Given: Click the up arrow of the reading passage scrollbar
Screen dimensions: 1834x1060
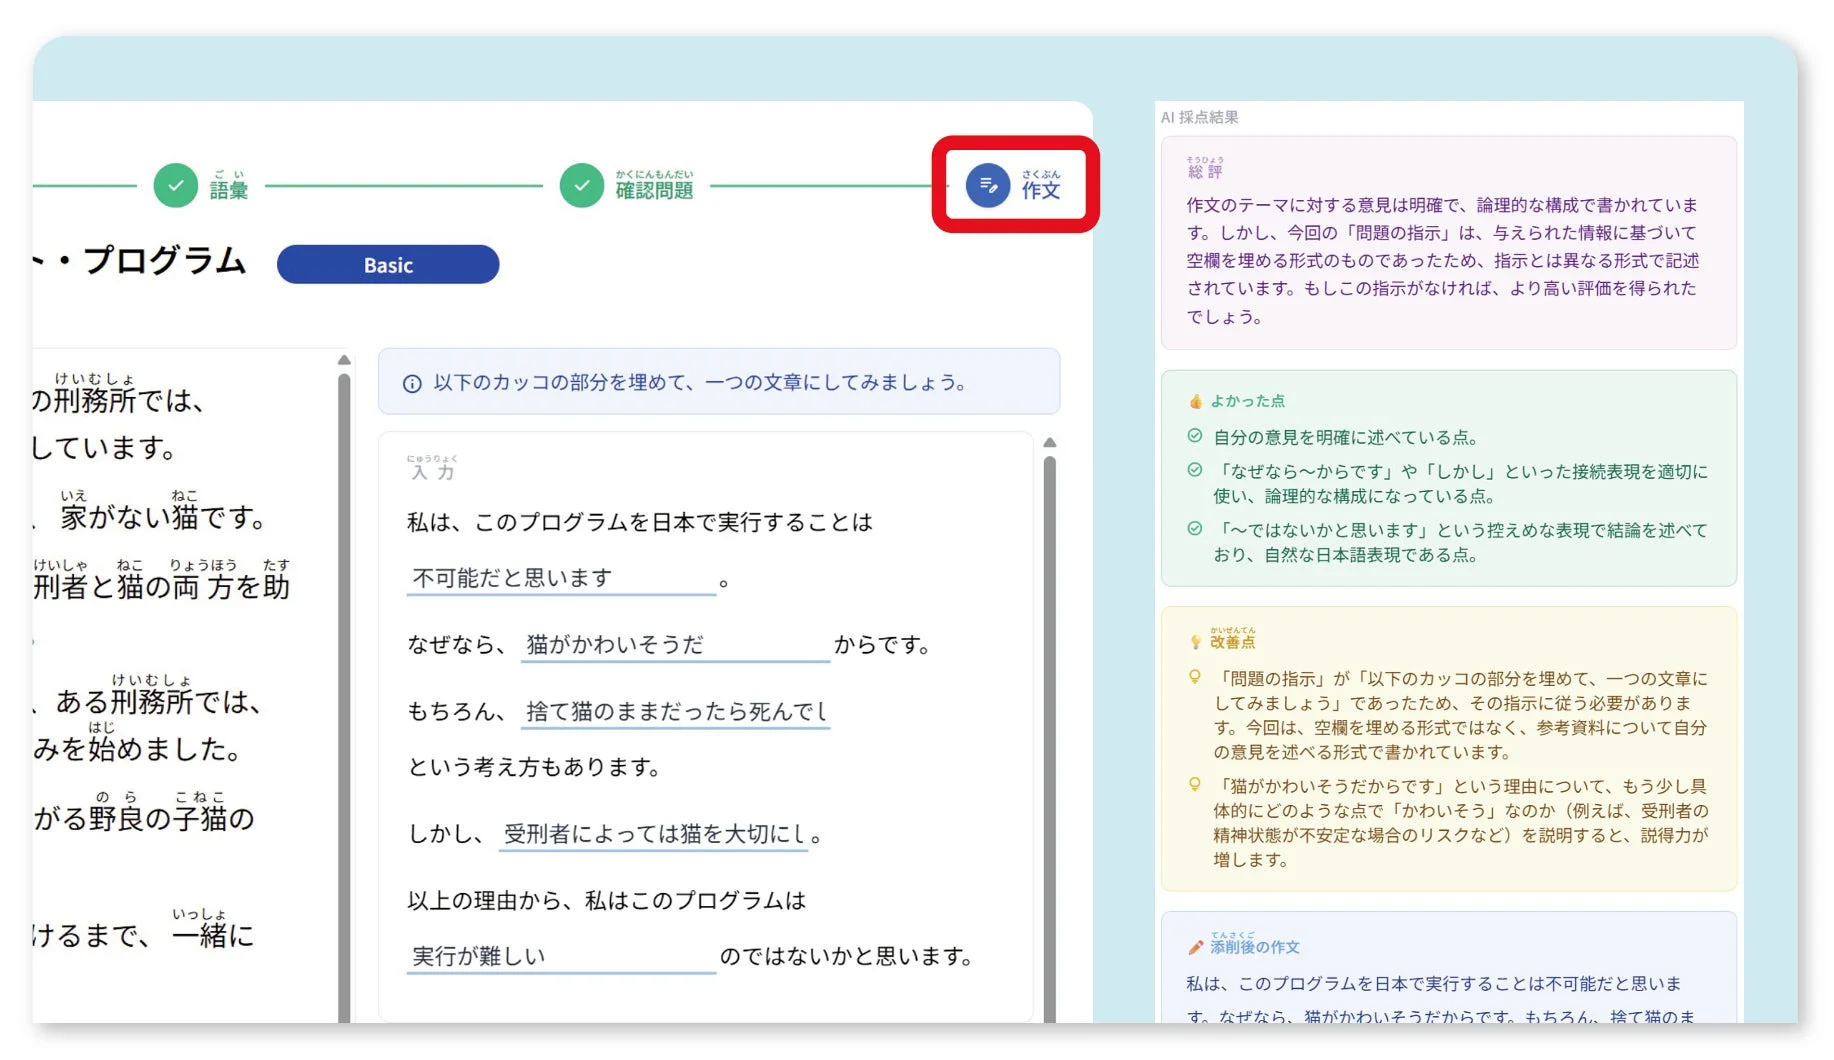Looking at the screenshot, I should click(344, 360).
